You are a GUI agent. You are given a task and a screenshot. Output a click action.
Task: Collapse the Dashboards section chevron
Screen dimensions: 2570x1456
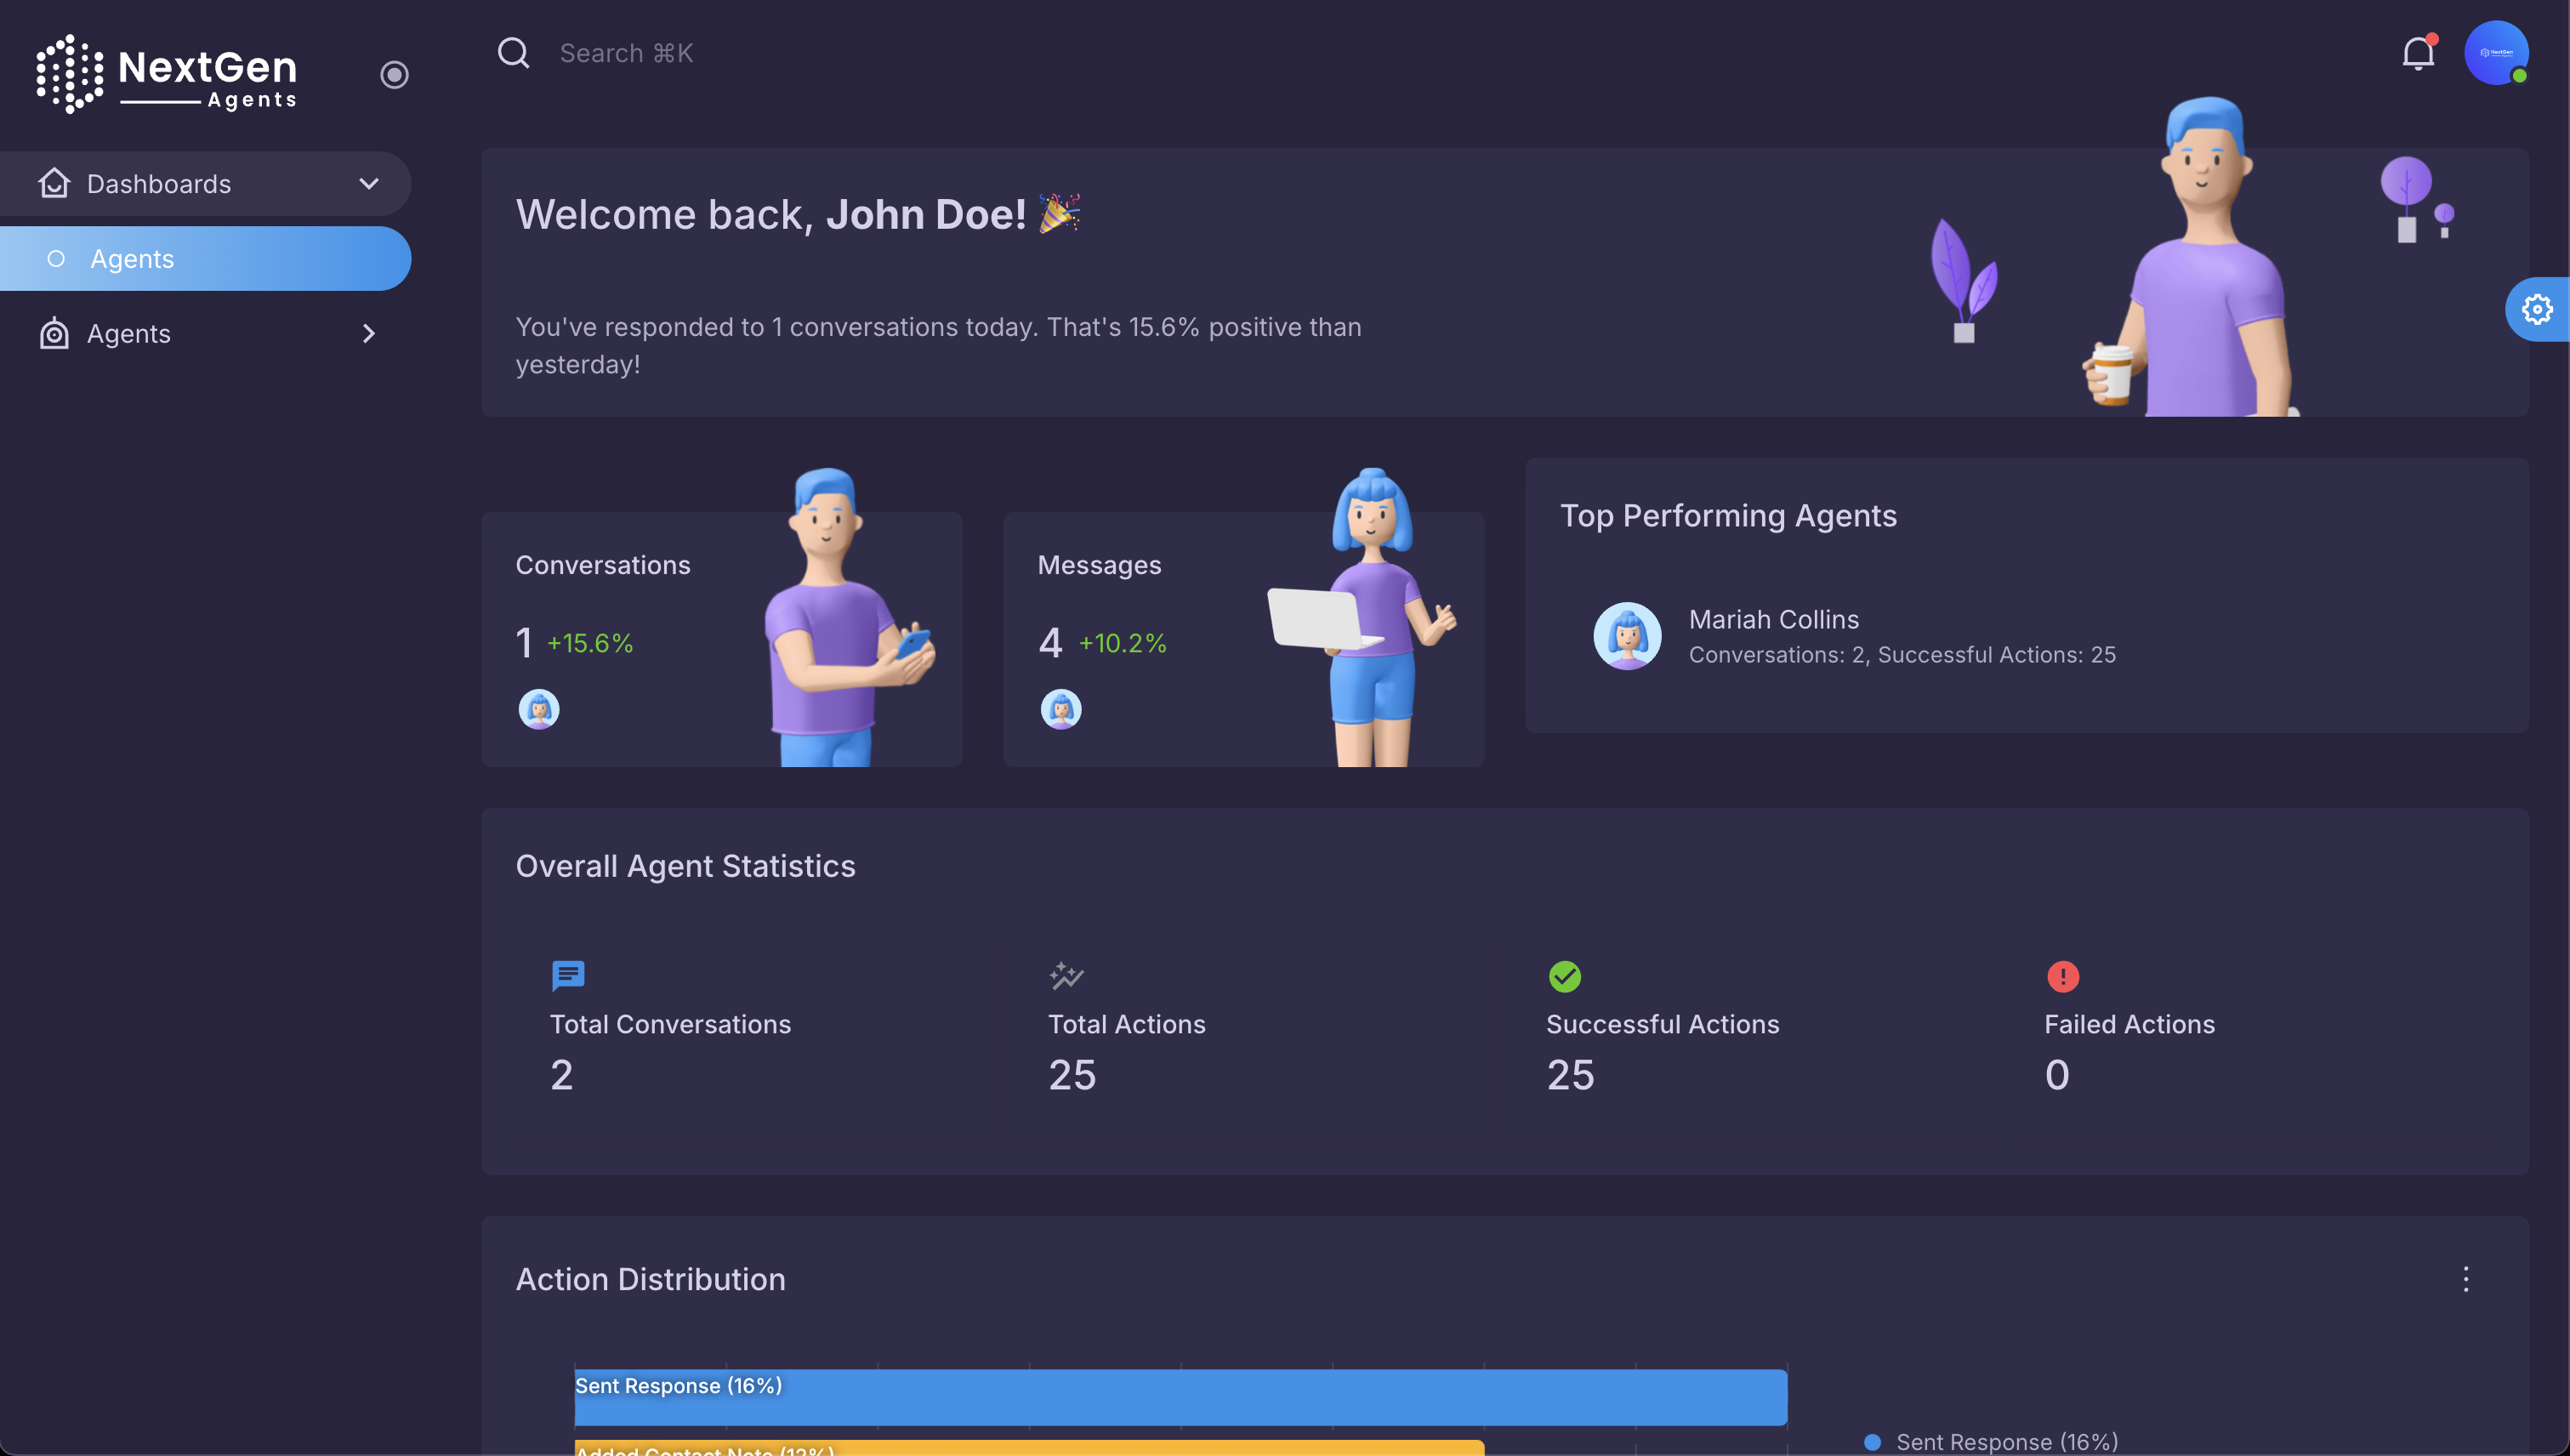pos(367,183)
